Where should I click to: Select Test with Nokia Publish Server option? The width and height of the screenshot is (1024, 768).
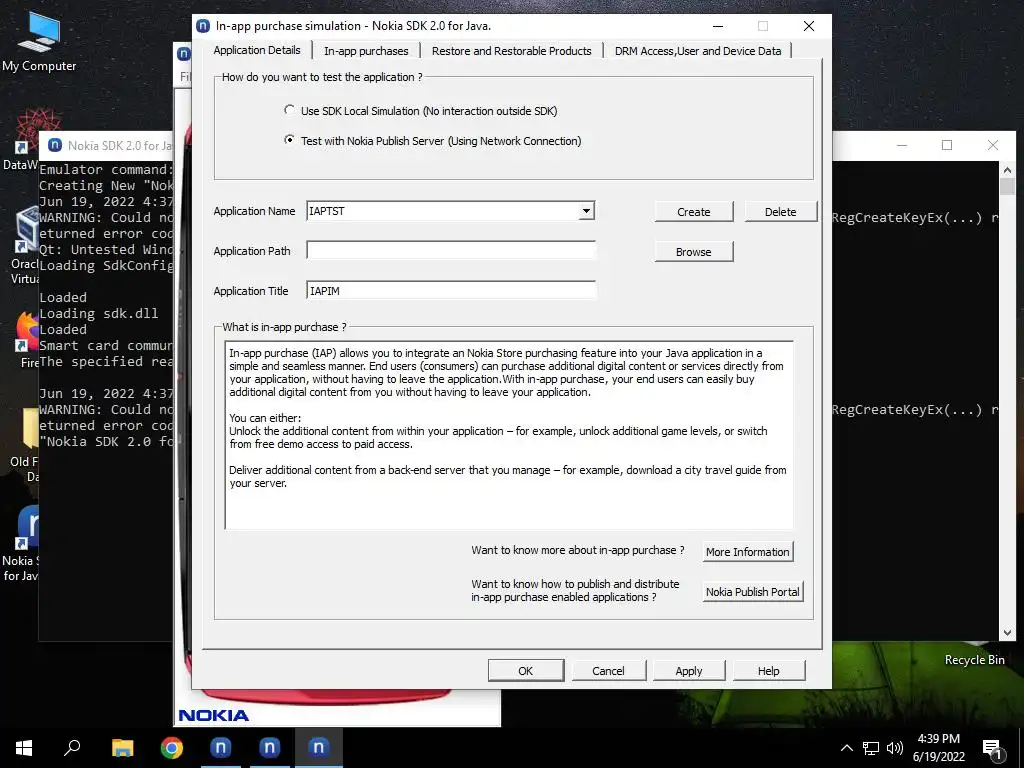289,140
